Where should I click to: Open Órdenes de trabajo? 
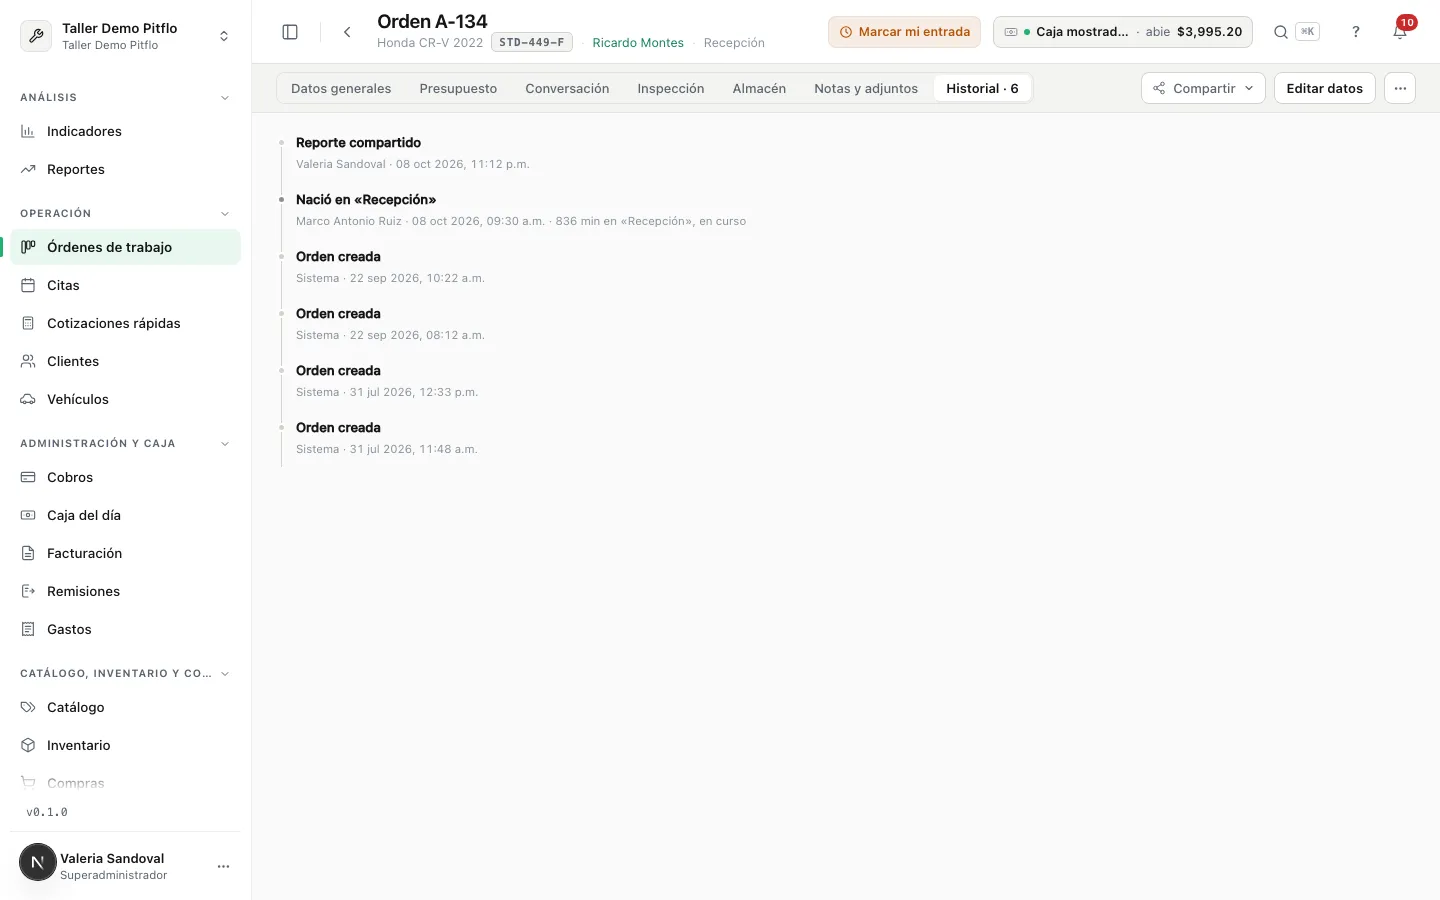(126, 247)
